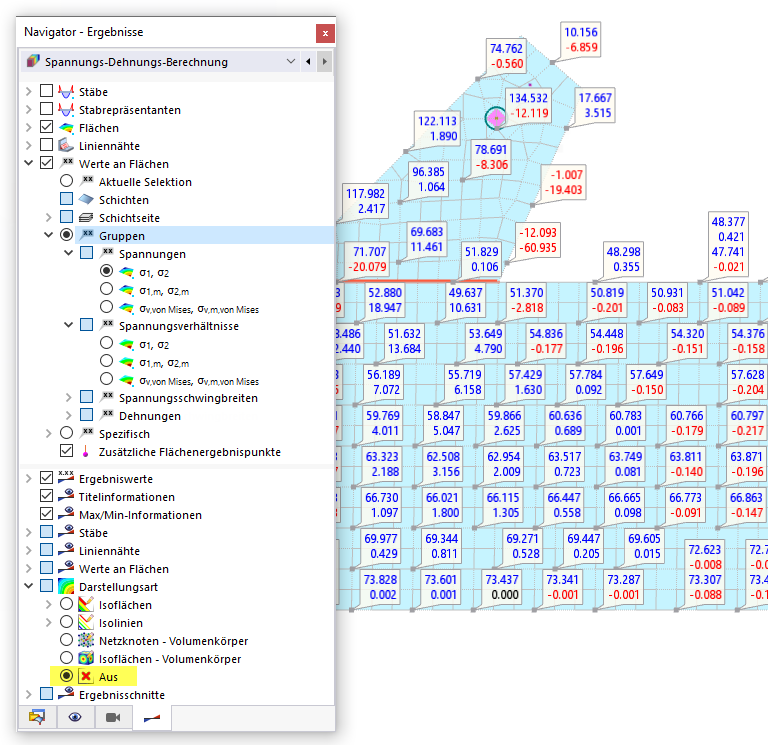Click the Schichten layer icon
Screen dimensions: 768x745
click(x=86, y=199)
